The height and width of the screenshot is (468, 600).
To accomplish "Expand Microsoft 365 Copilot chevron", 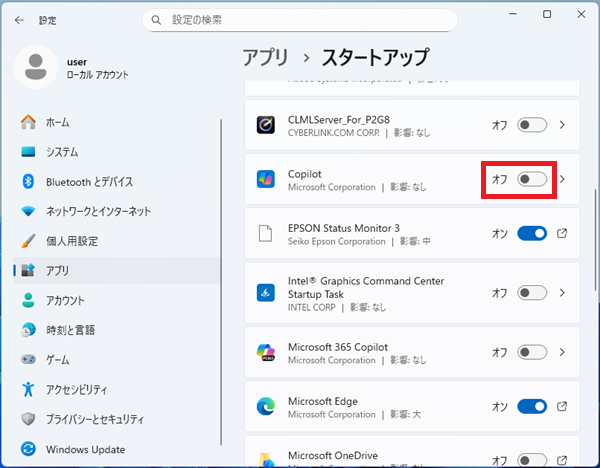I will (562, 352).
